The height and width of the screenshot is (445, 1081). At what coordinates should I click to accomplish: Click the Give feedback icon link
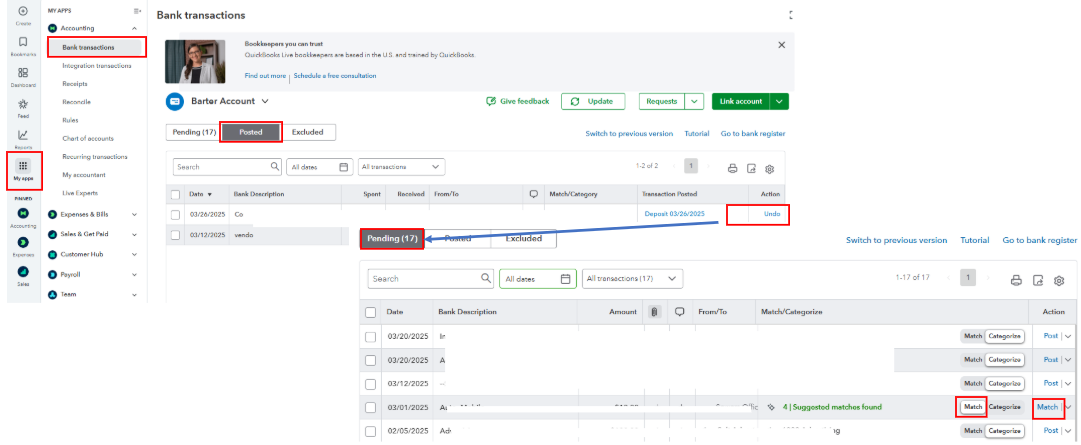(518, 101)
